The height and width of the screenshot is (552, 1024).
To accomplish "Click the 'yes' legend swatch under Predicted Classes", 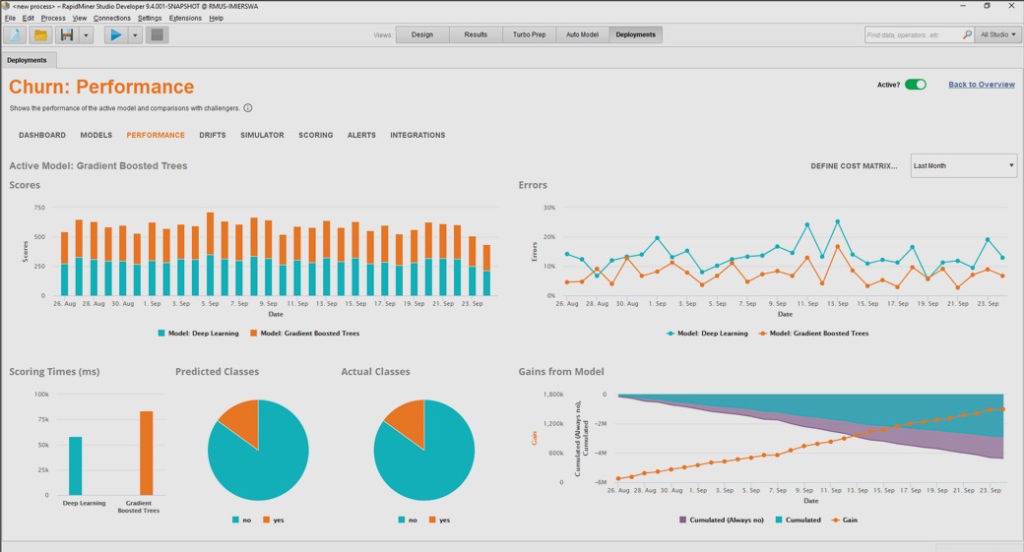I will pyautogui.click(x=266, y=520).
